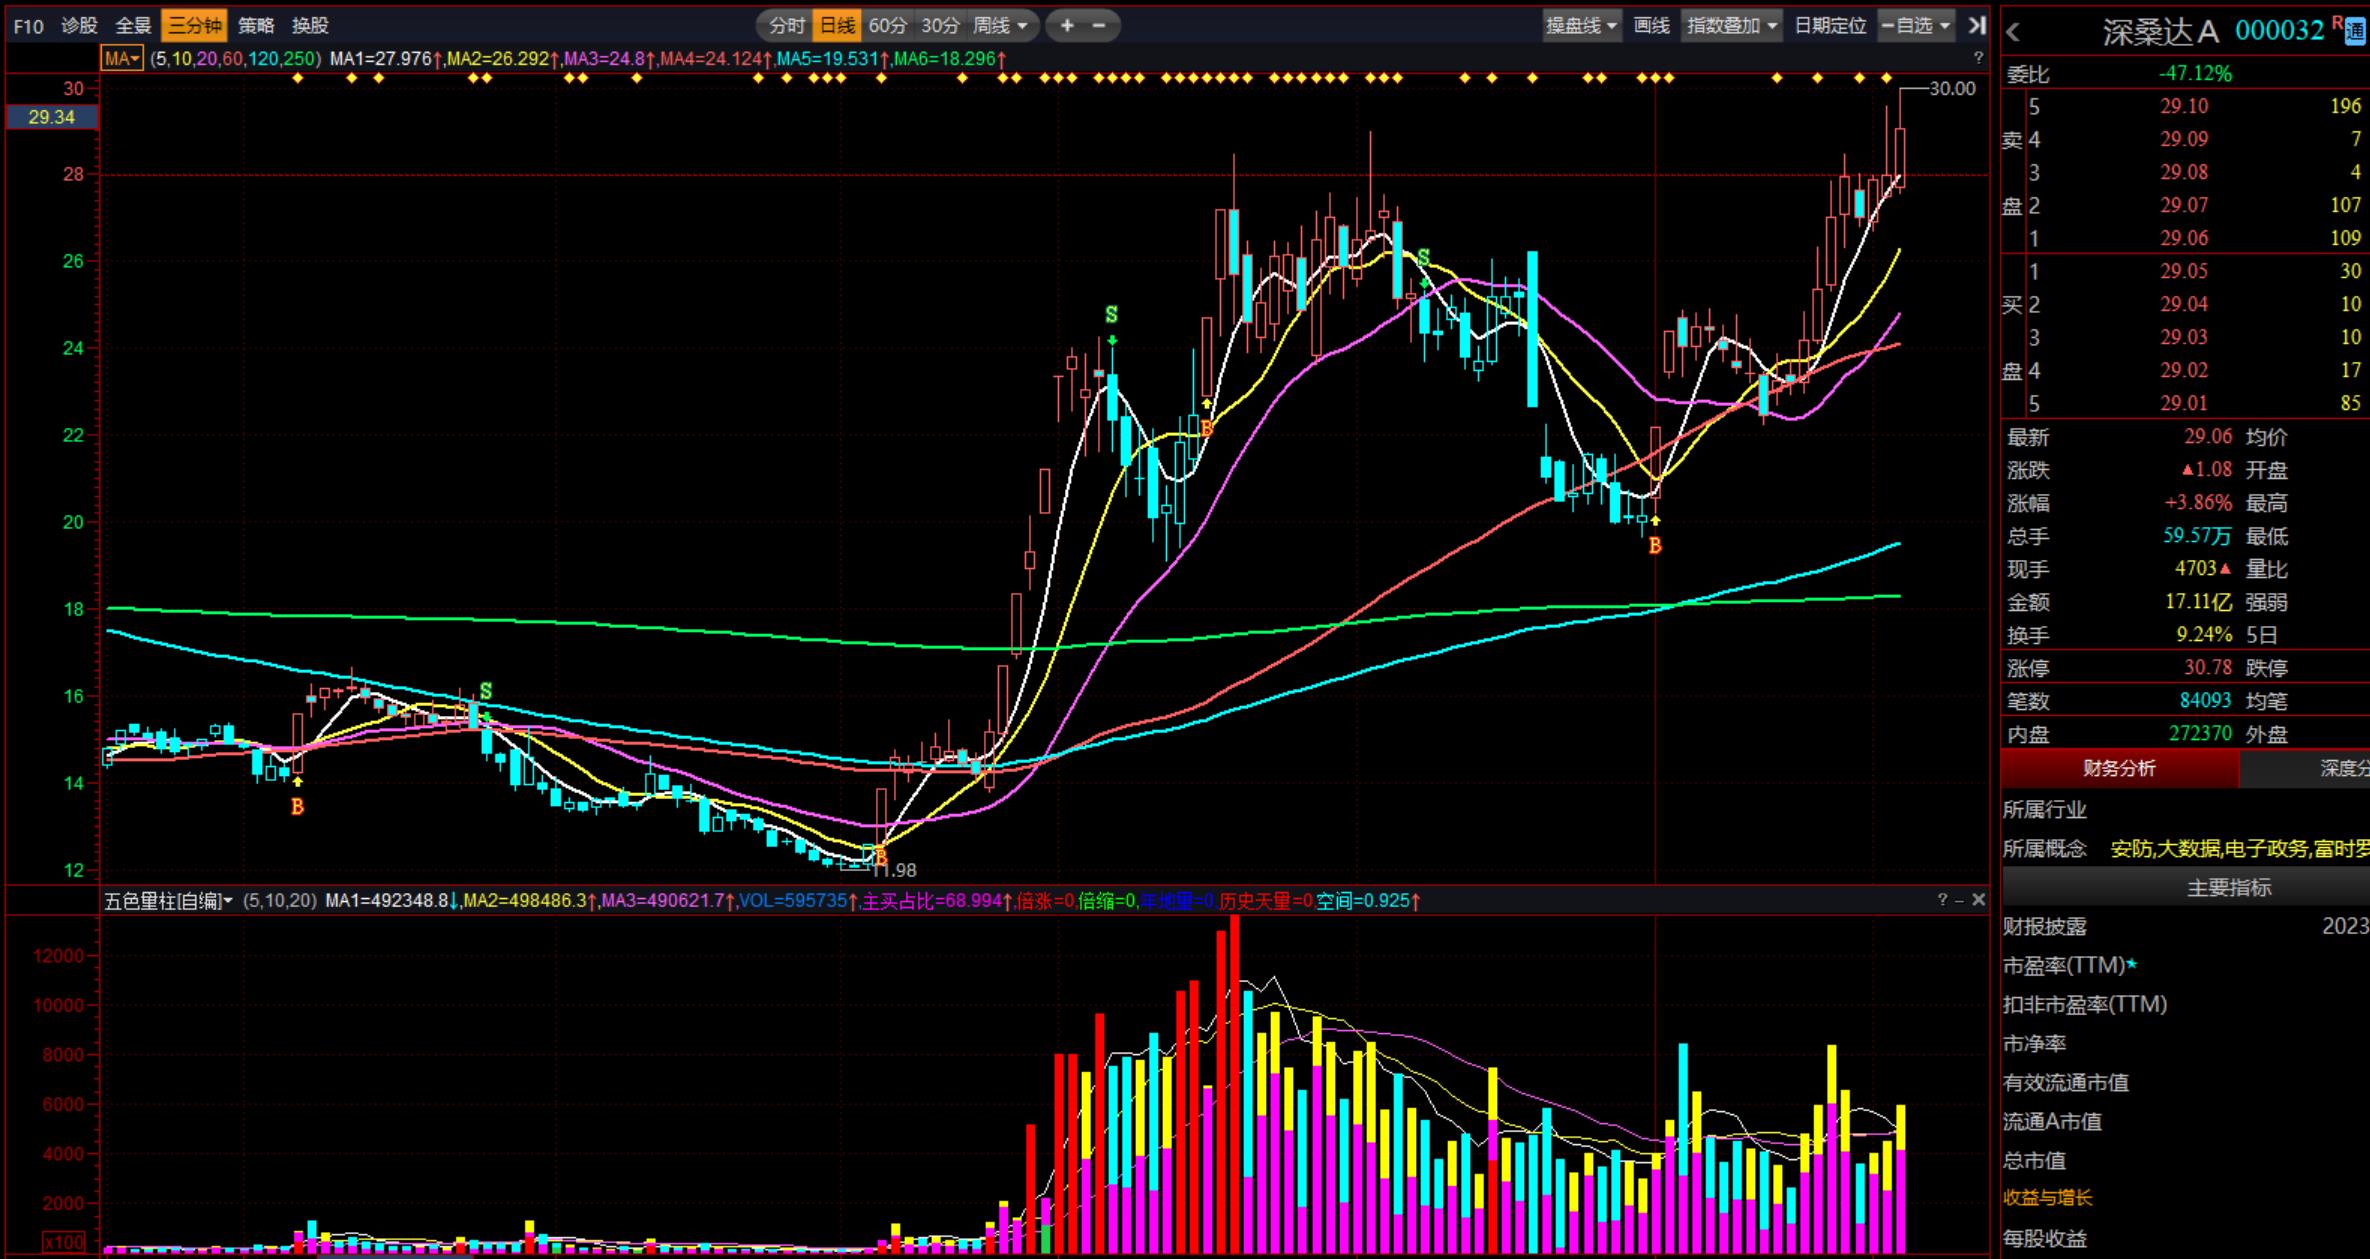Zoom out chart with minus button
Image resolution: width=2370 pixels, height=1259 pixels.
[1099, 26]
